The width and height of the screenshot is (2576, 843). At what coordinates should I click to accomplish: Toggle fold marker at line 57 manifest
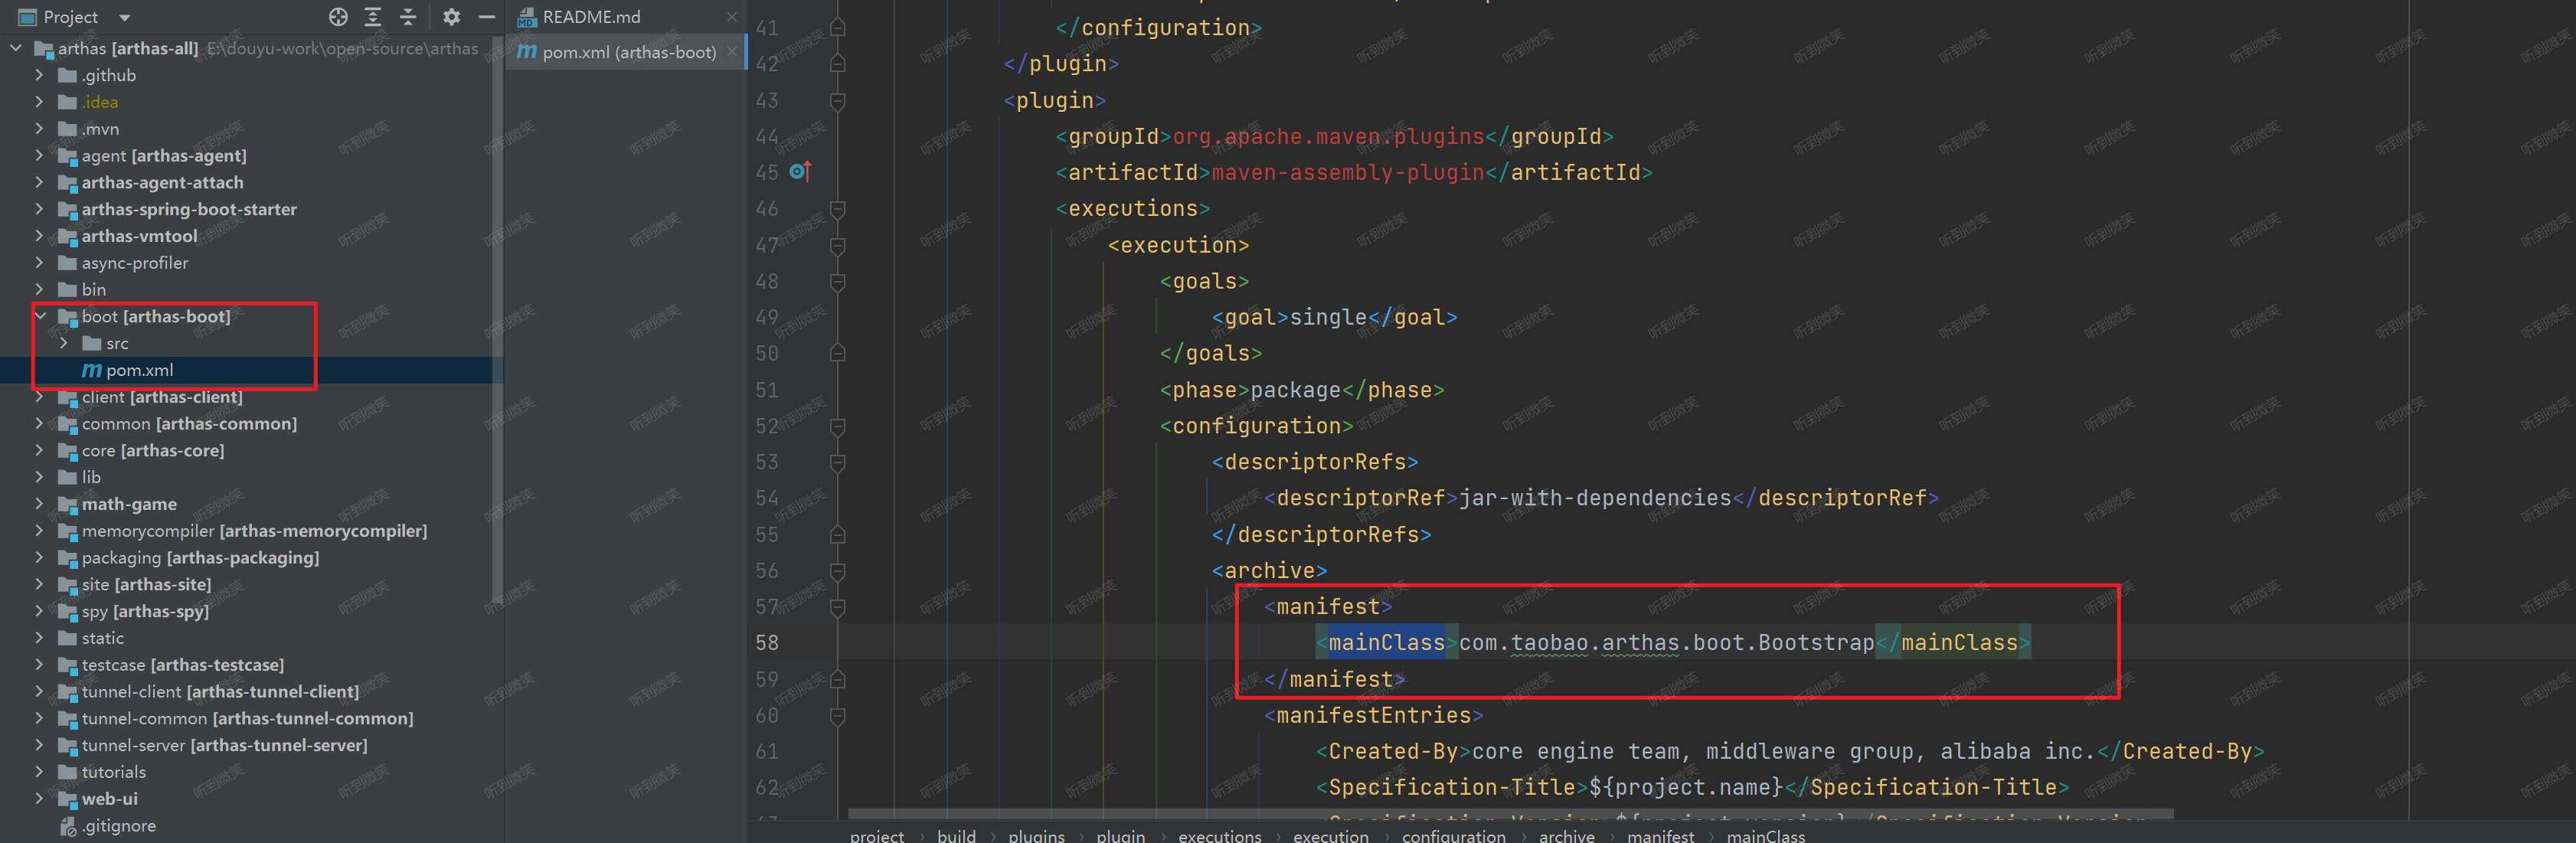(x=838, y=607)
